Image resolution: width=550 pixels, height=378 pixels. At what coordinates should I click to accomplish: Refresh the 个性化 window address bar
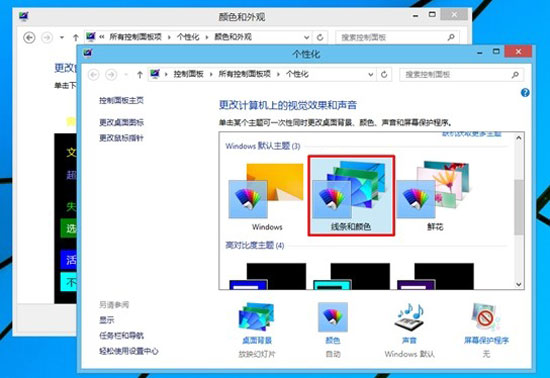(x=384, y=74)
